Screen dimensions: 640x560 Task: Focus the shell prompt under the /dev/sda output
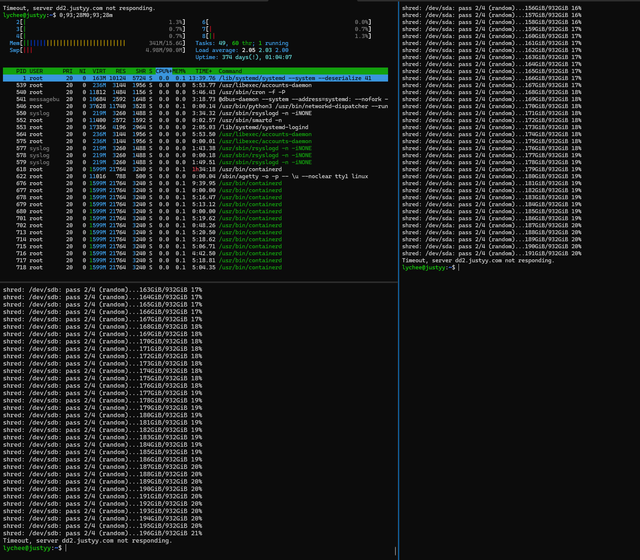click(431, 267)
